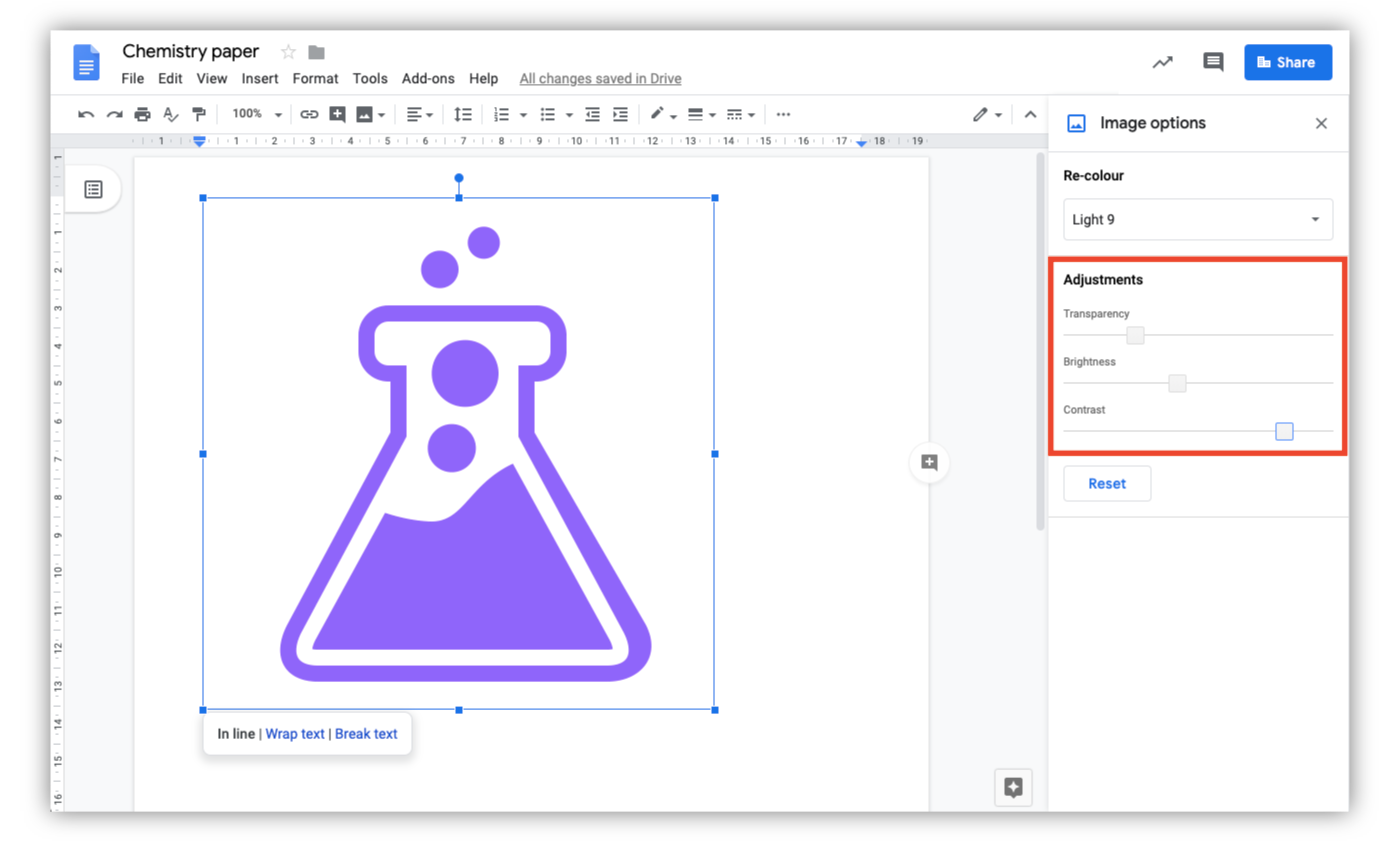Click the right indent marker on the ruler

click(x=862, y=144)
